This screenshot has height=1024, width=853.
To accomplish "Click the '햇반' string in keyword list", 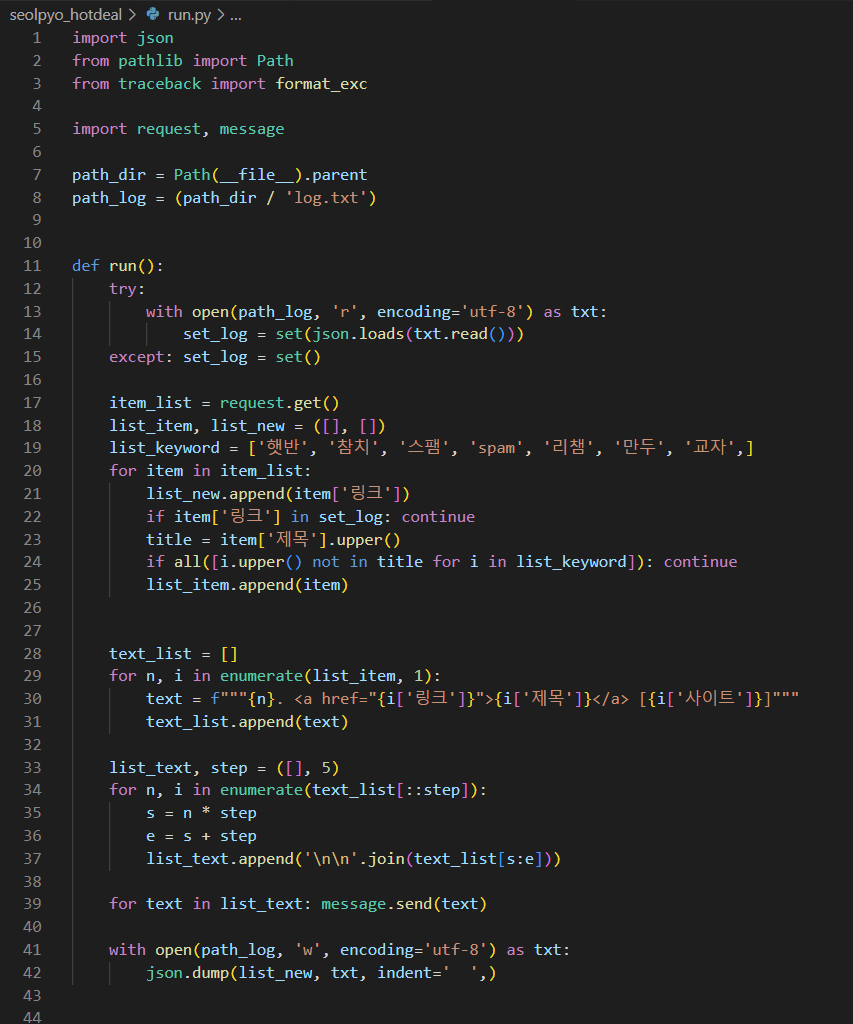I will [x=282, y=448].
